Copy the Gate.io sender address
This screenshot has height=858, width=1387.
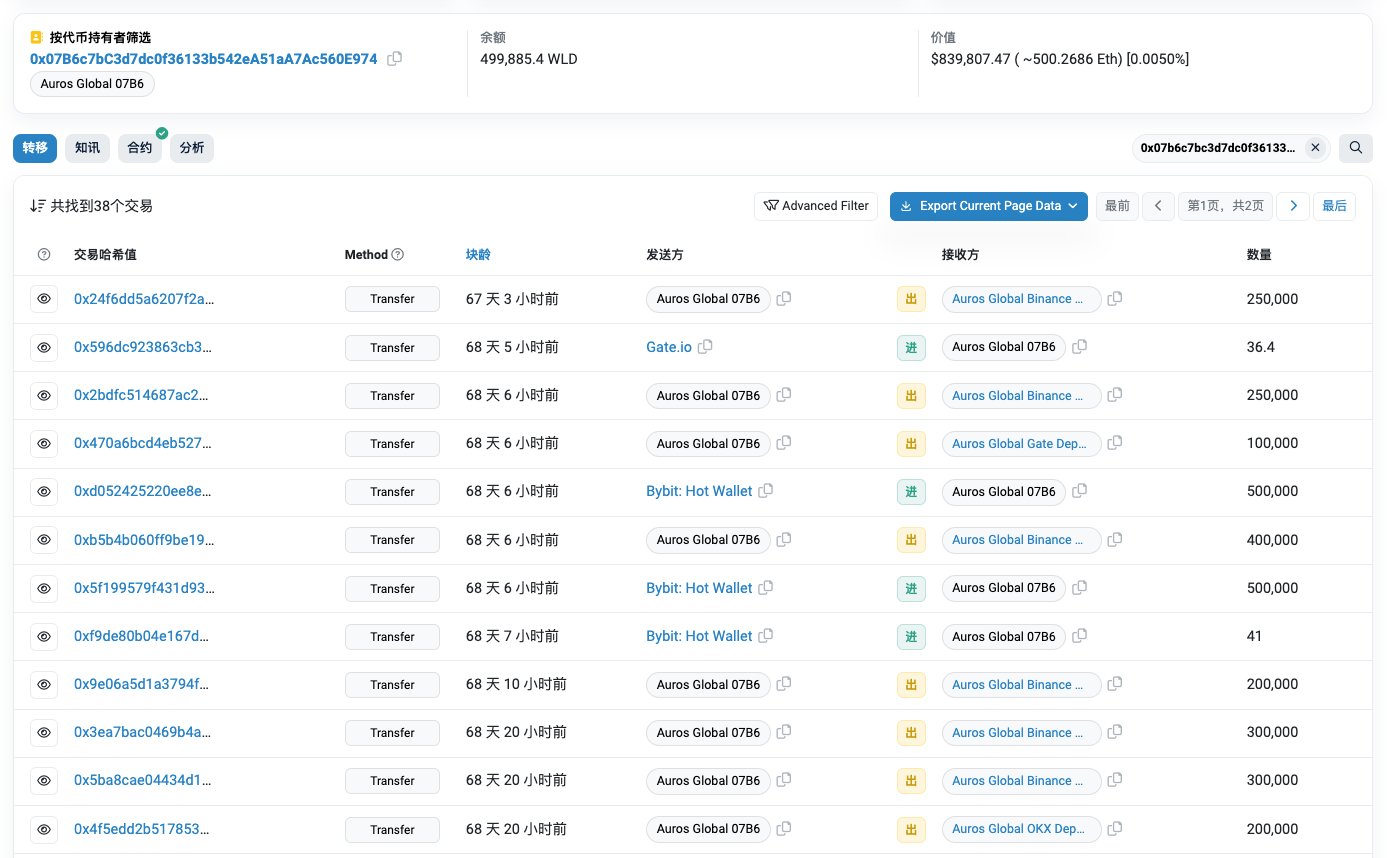pos(705,347)
